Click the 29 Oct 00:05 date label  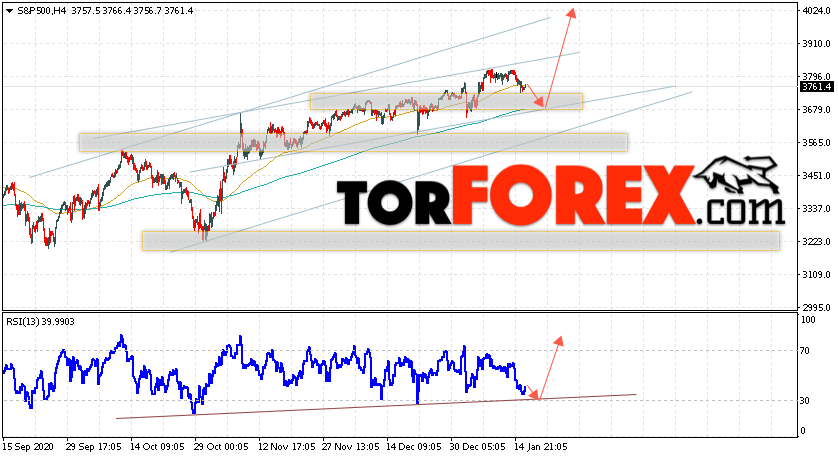[x=219, y=446]
